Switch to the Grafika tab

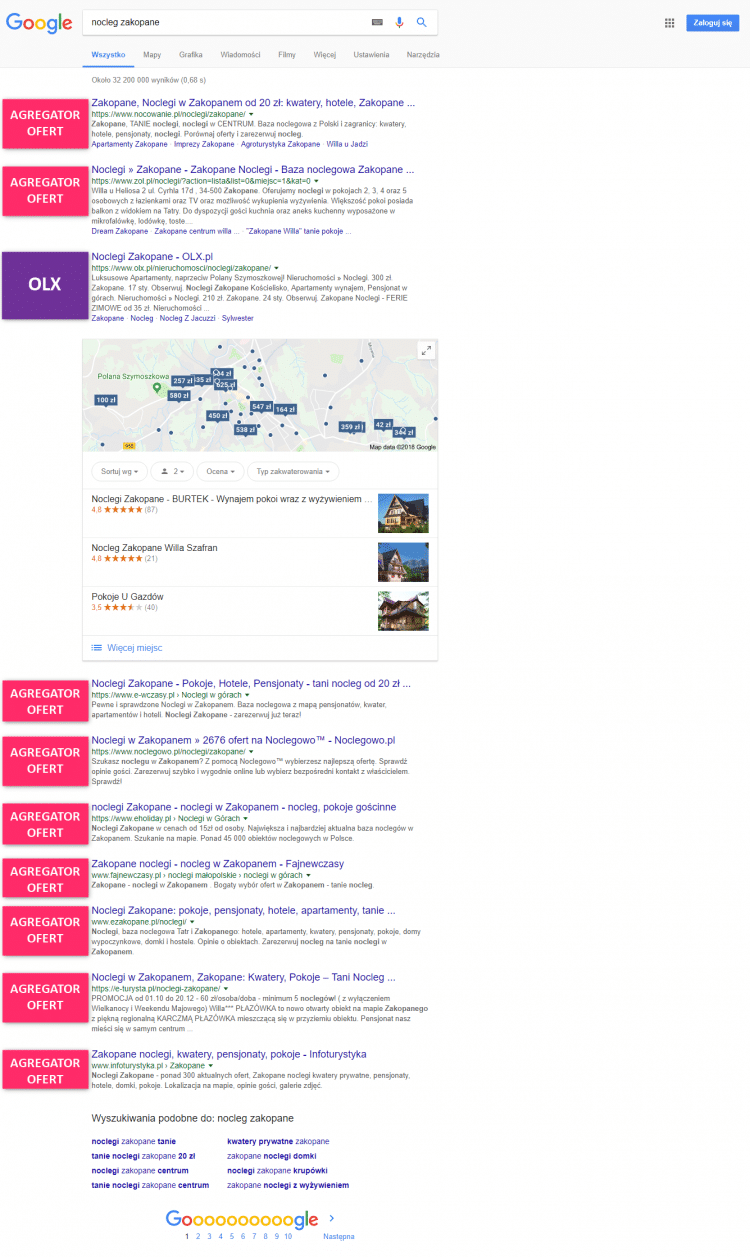[191, 54]
